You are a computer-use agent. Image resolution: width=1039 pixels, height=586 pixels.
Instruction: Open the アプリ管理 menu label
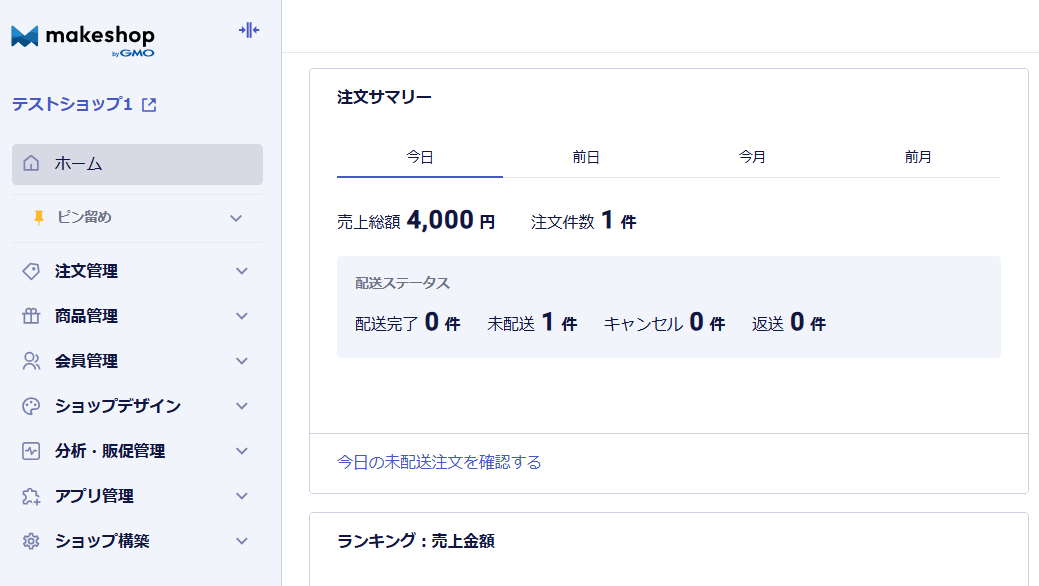point(94,497)
